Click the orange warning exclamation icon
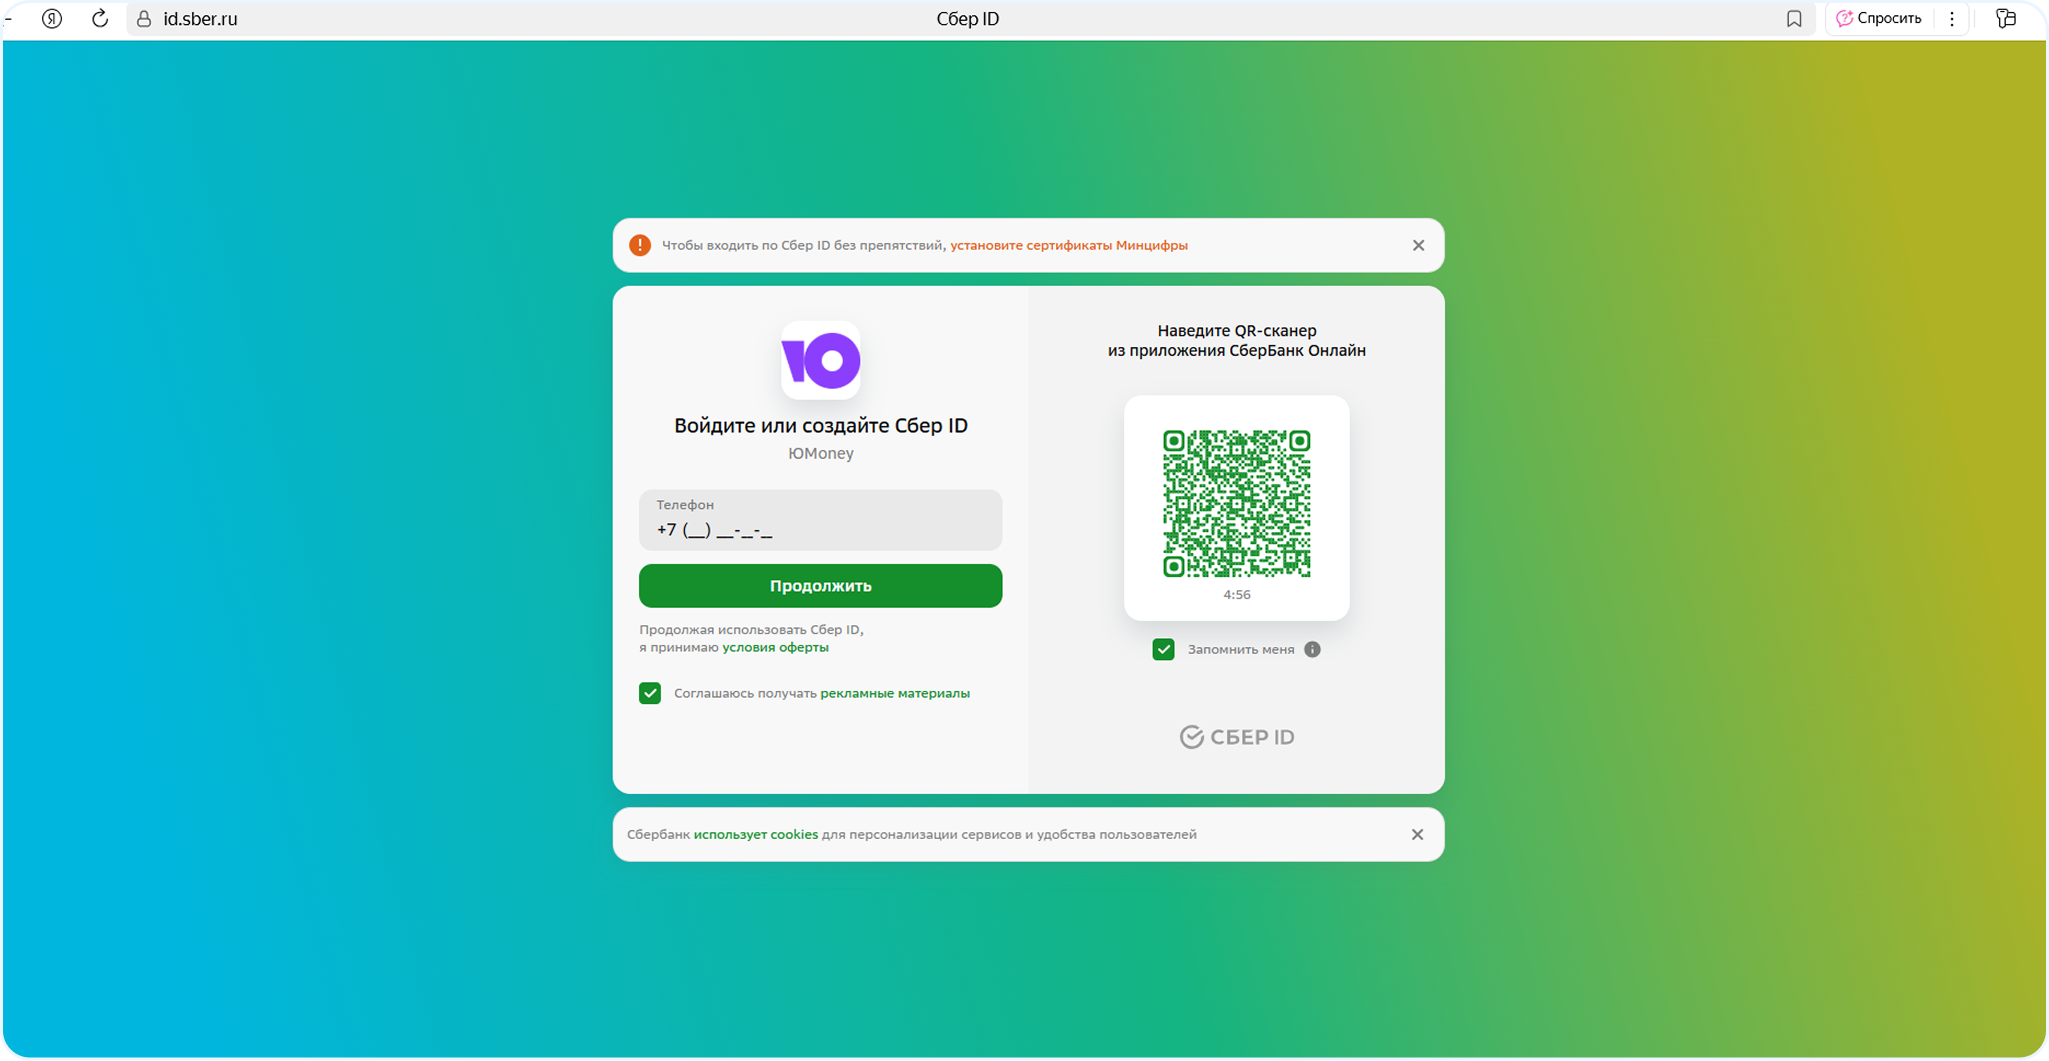 640,245
